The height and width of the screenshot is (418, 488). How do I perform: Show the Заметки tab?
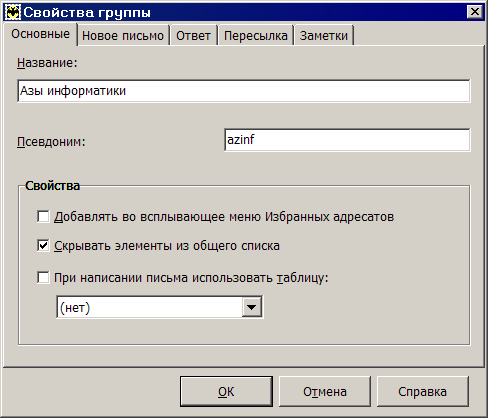[324, 36]
